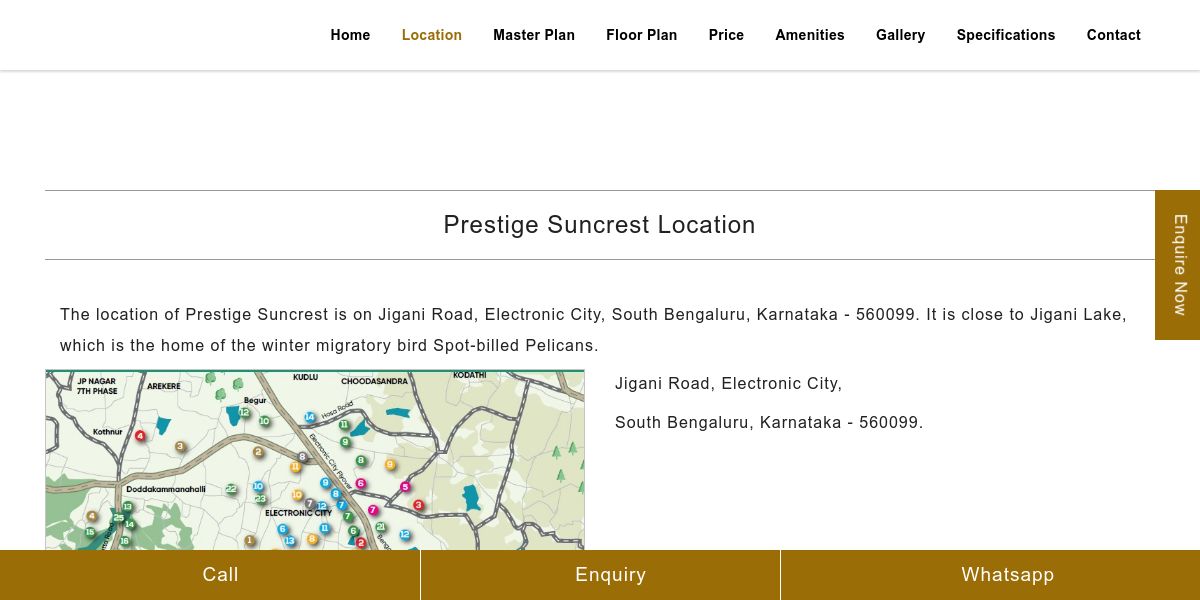Screen dimensions: 1200x600
Task: Click the red marker 4 near Kothnur
Action: [140, 436]
